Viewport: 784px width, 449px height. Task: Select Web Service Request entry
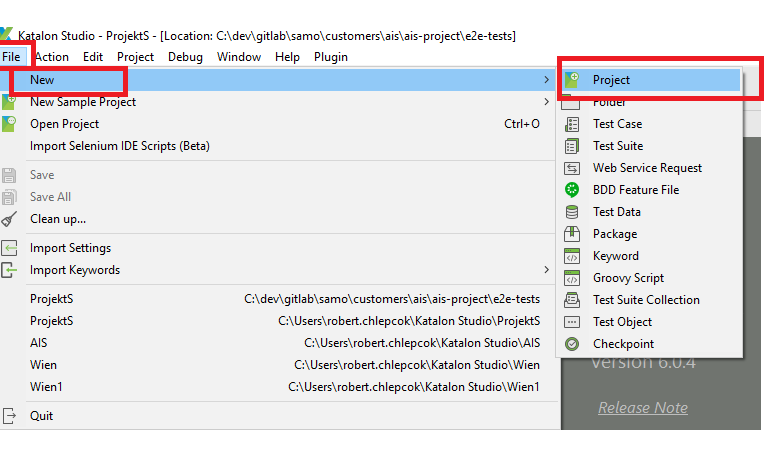pos(650,168)
